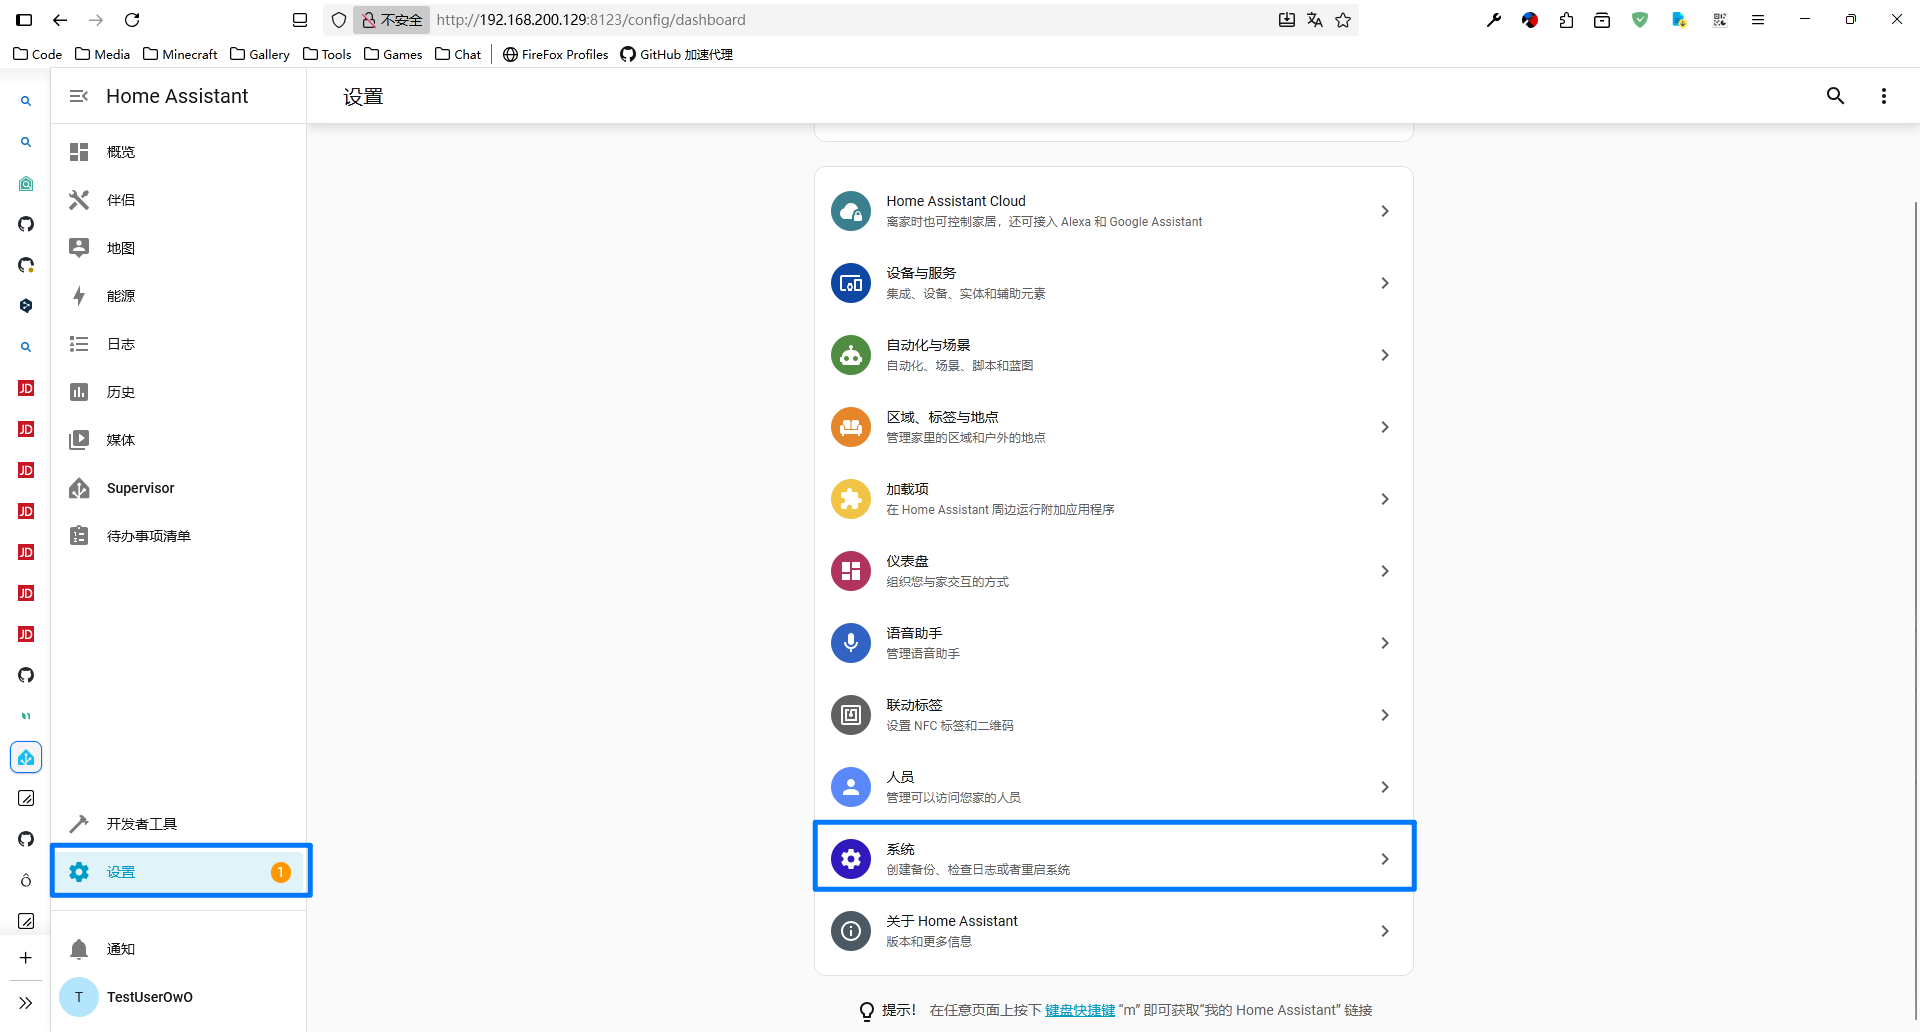Go to Supervisor in sidebar
Viewport: 1920px width, 1032px height.
pyautogui.click(x=140, y=488)
